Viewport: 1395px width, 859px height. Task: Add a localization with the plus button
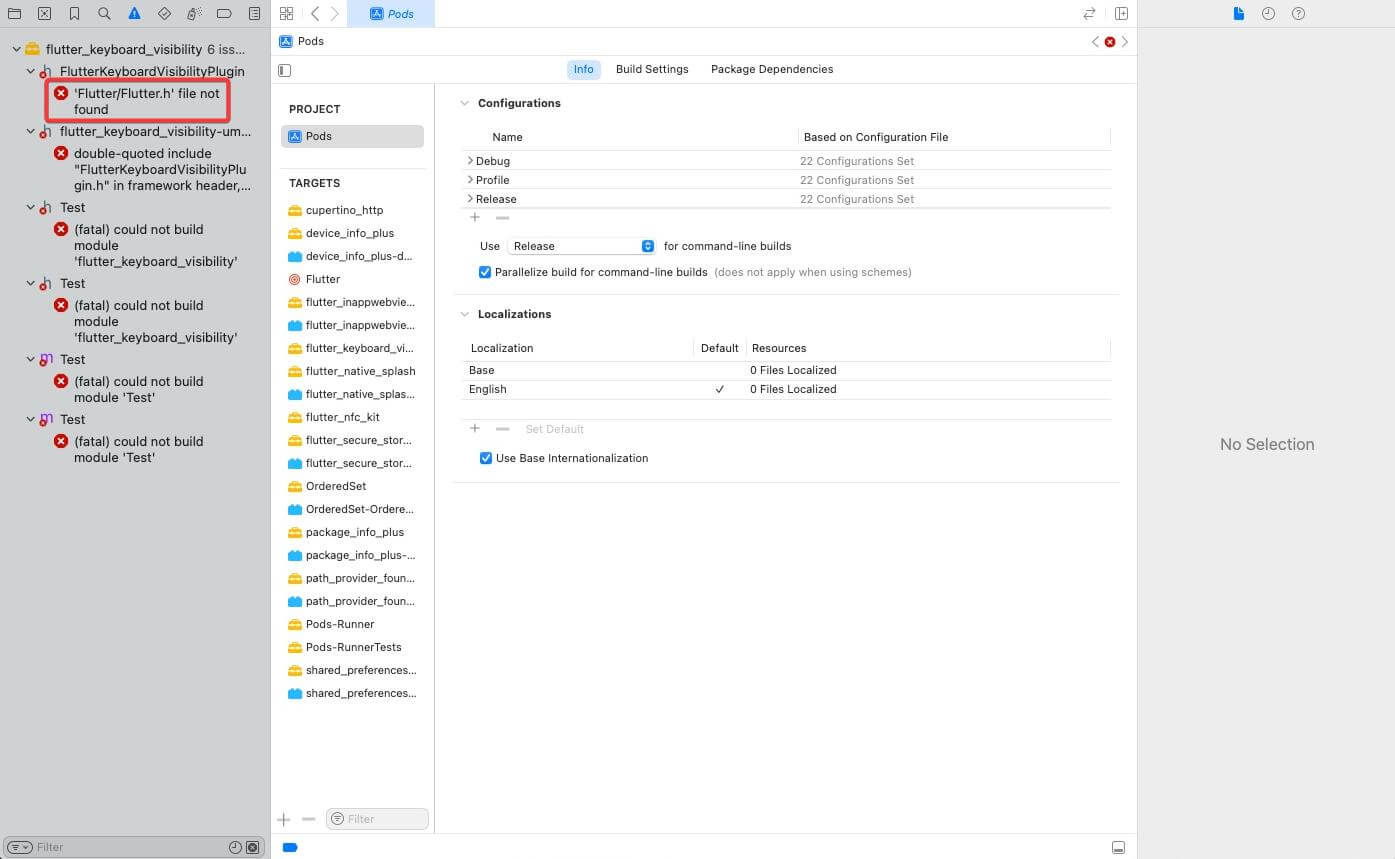coord(475,428)
